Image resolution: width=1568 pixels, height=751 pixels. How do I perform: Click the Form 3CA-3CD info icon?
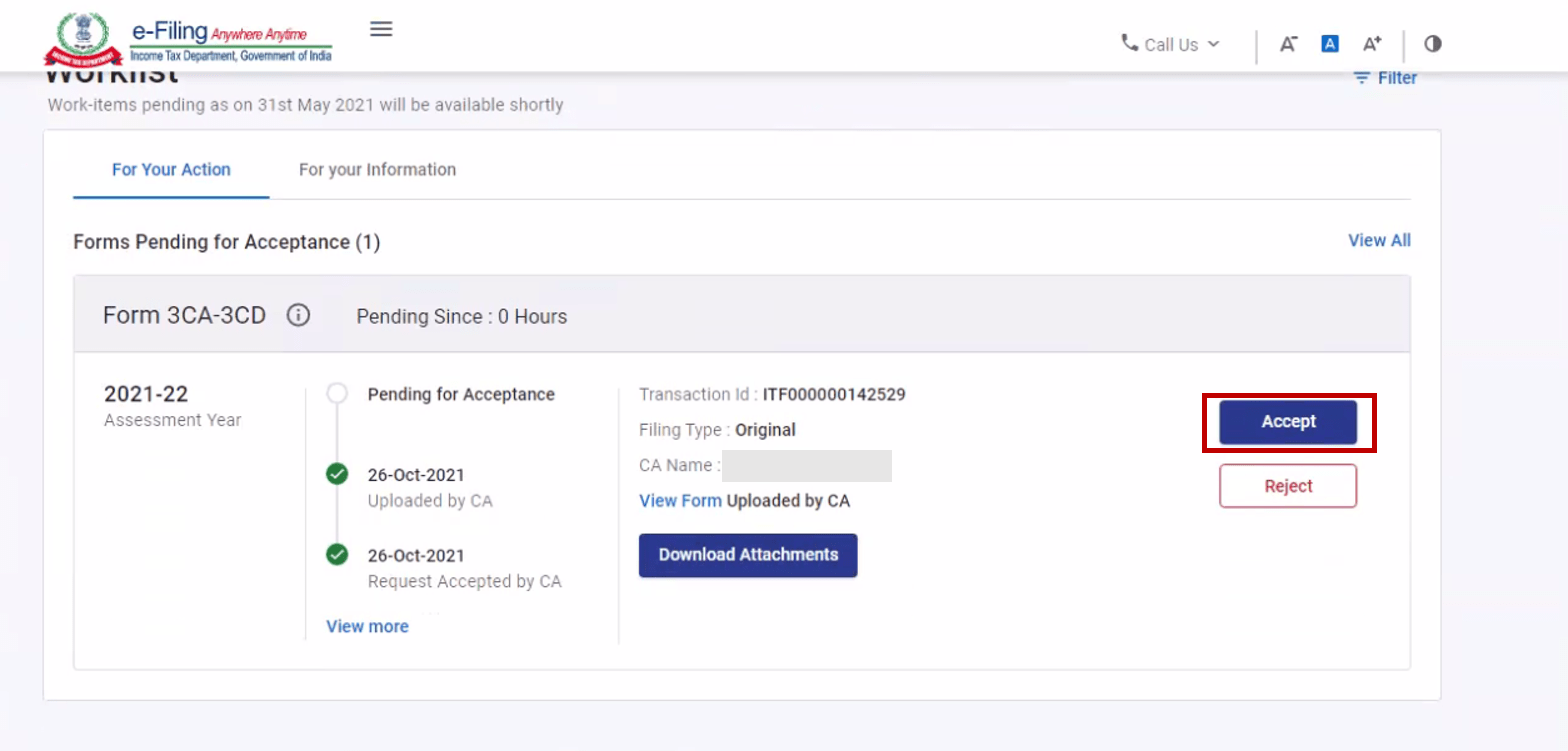[x=298, y=316]
